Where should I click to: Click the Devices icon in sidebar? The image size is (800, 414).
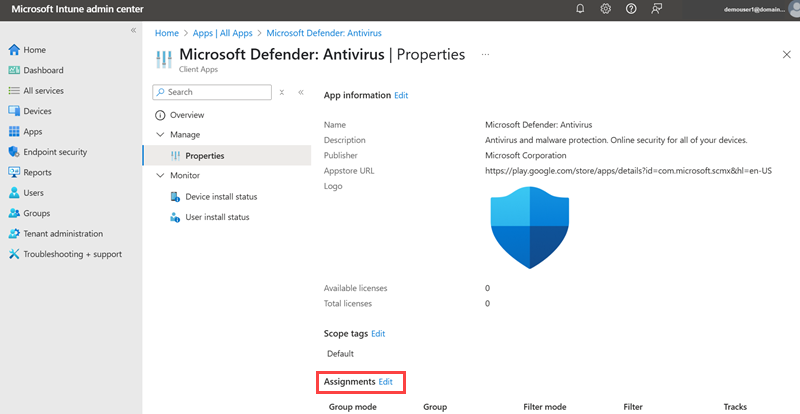[x=14, y=111]
